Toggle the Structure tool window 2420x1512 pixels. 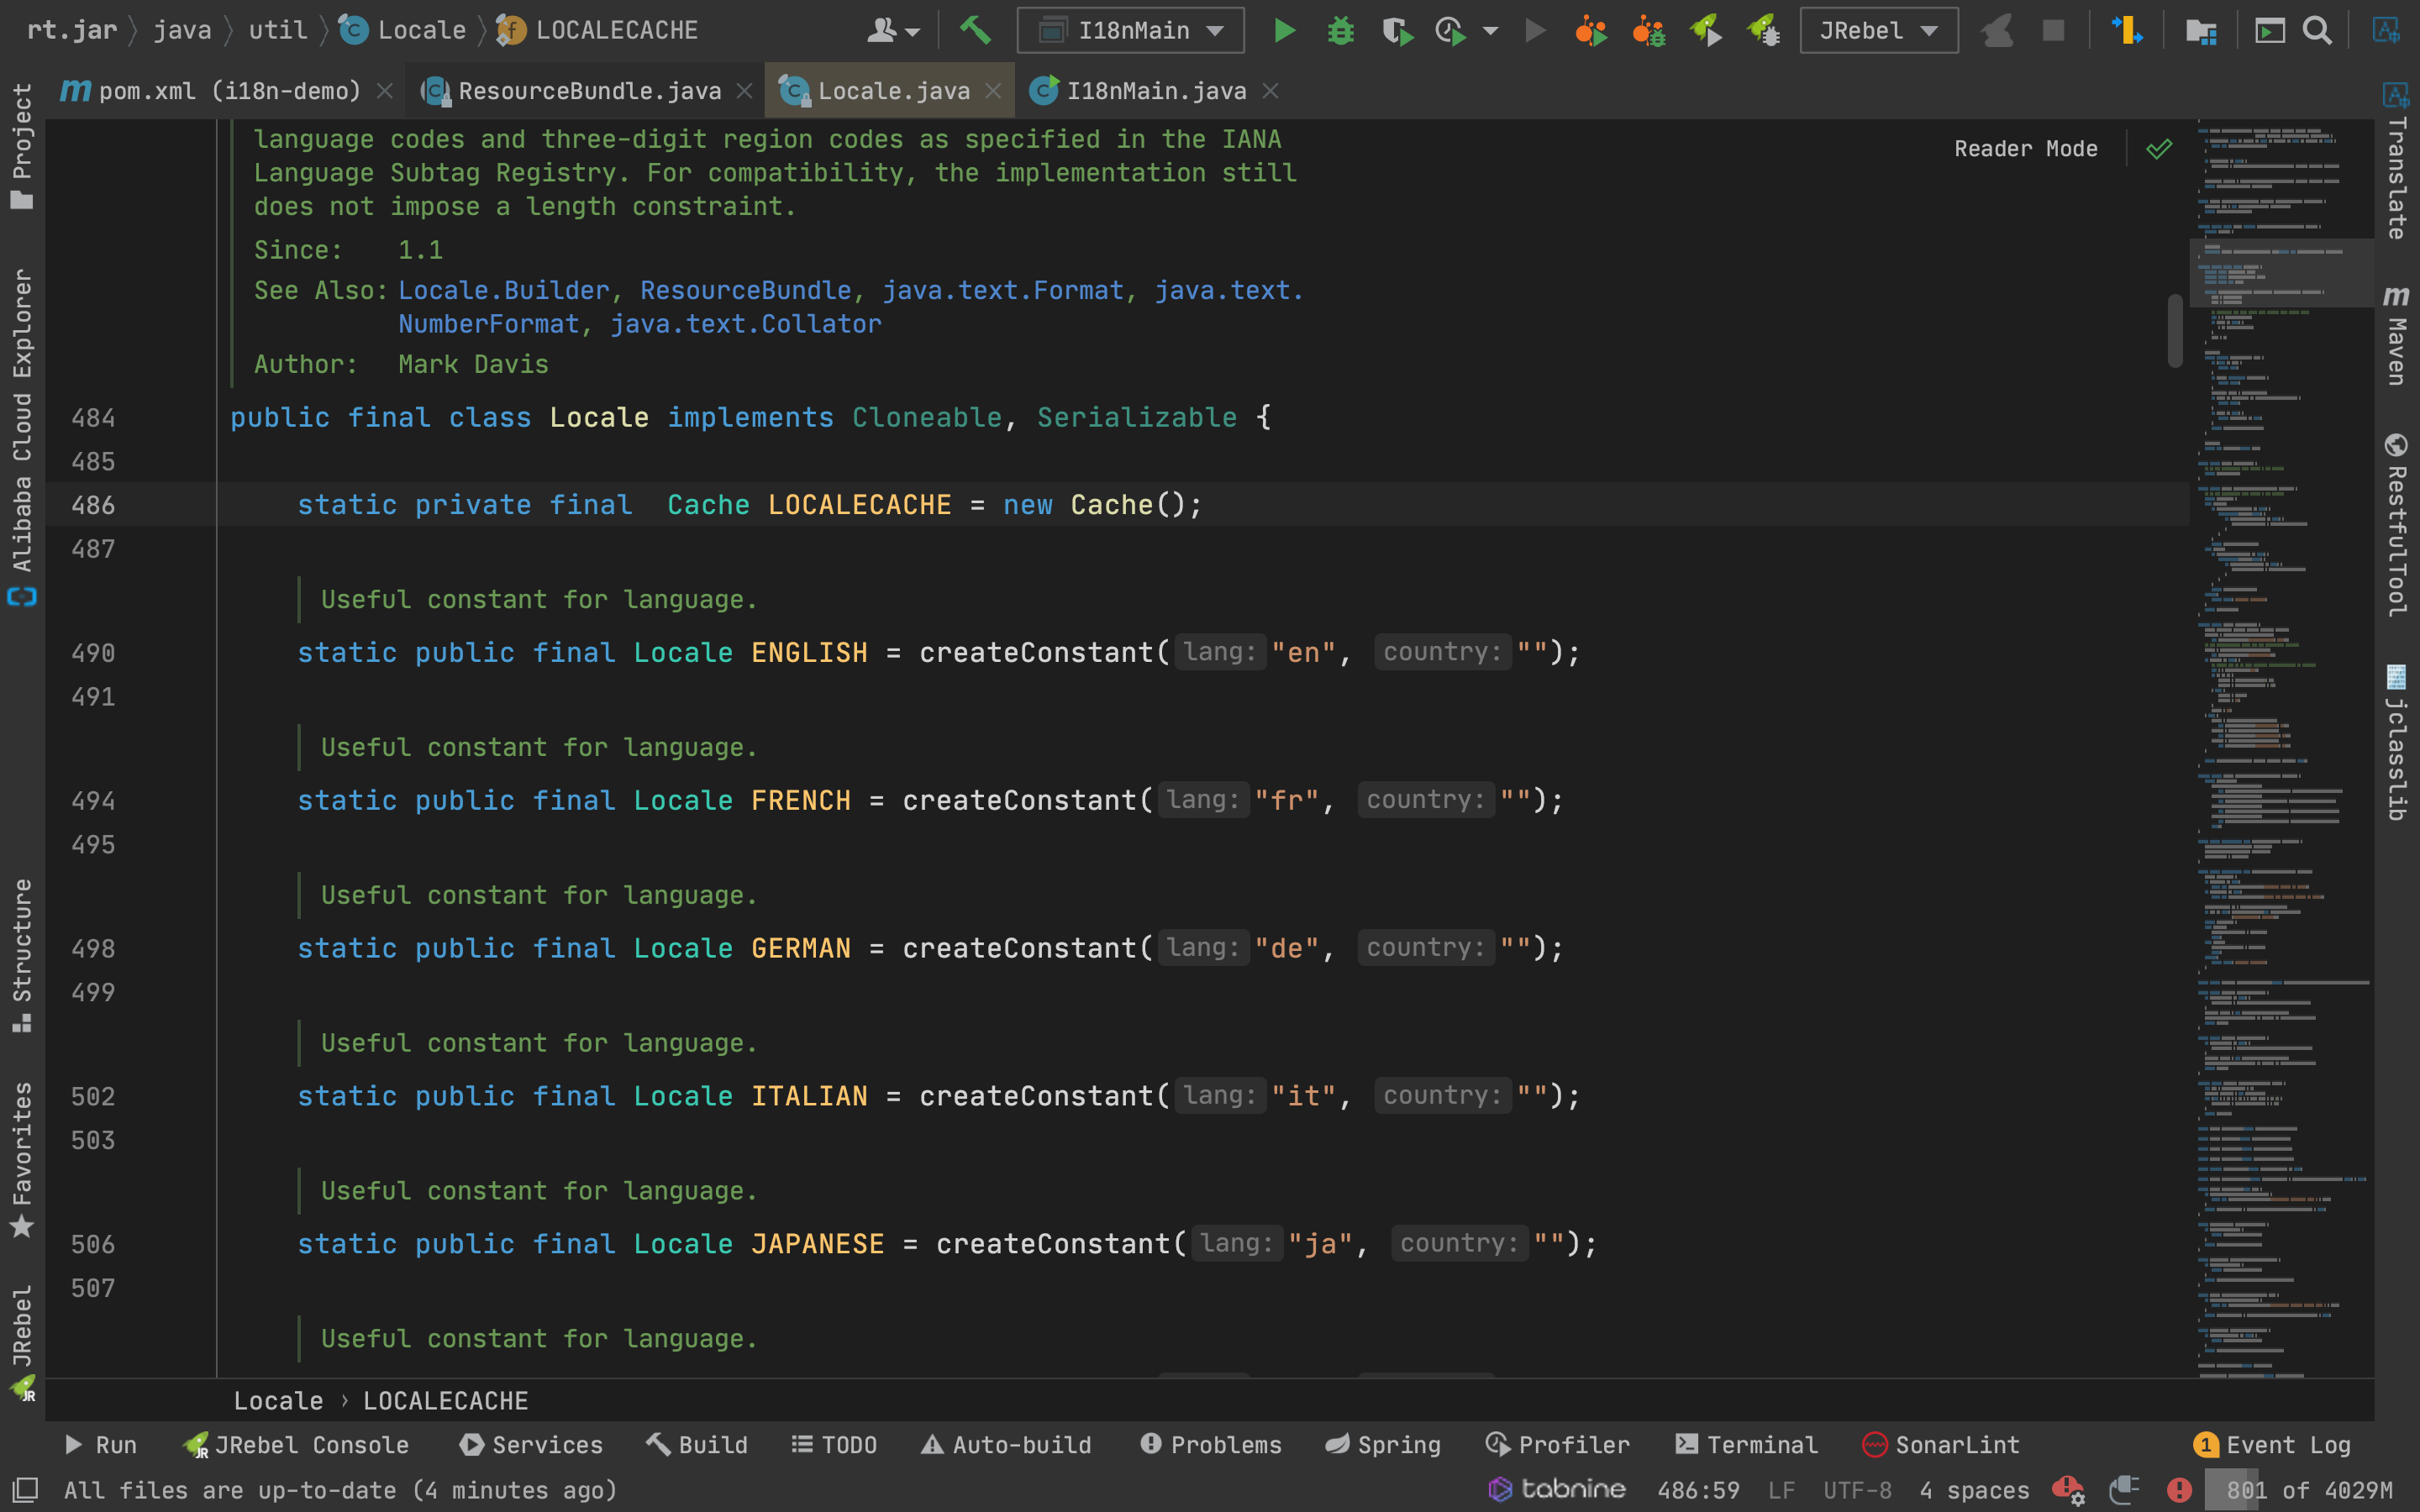(x=22, y=955)
